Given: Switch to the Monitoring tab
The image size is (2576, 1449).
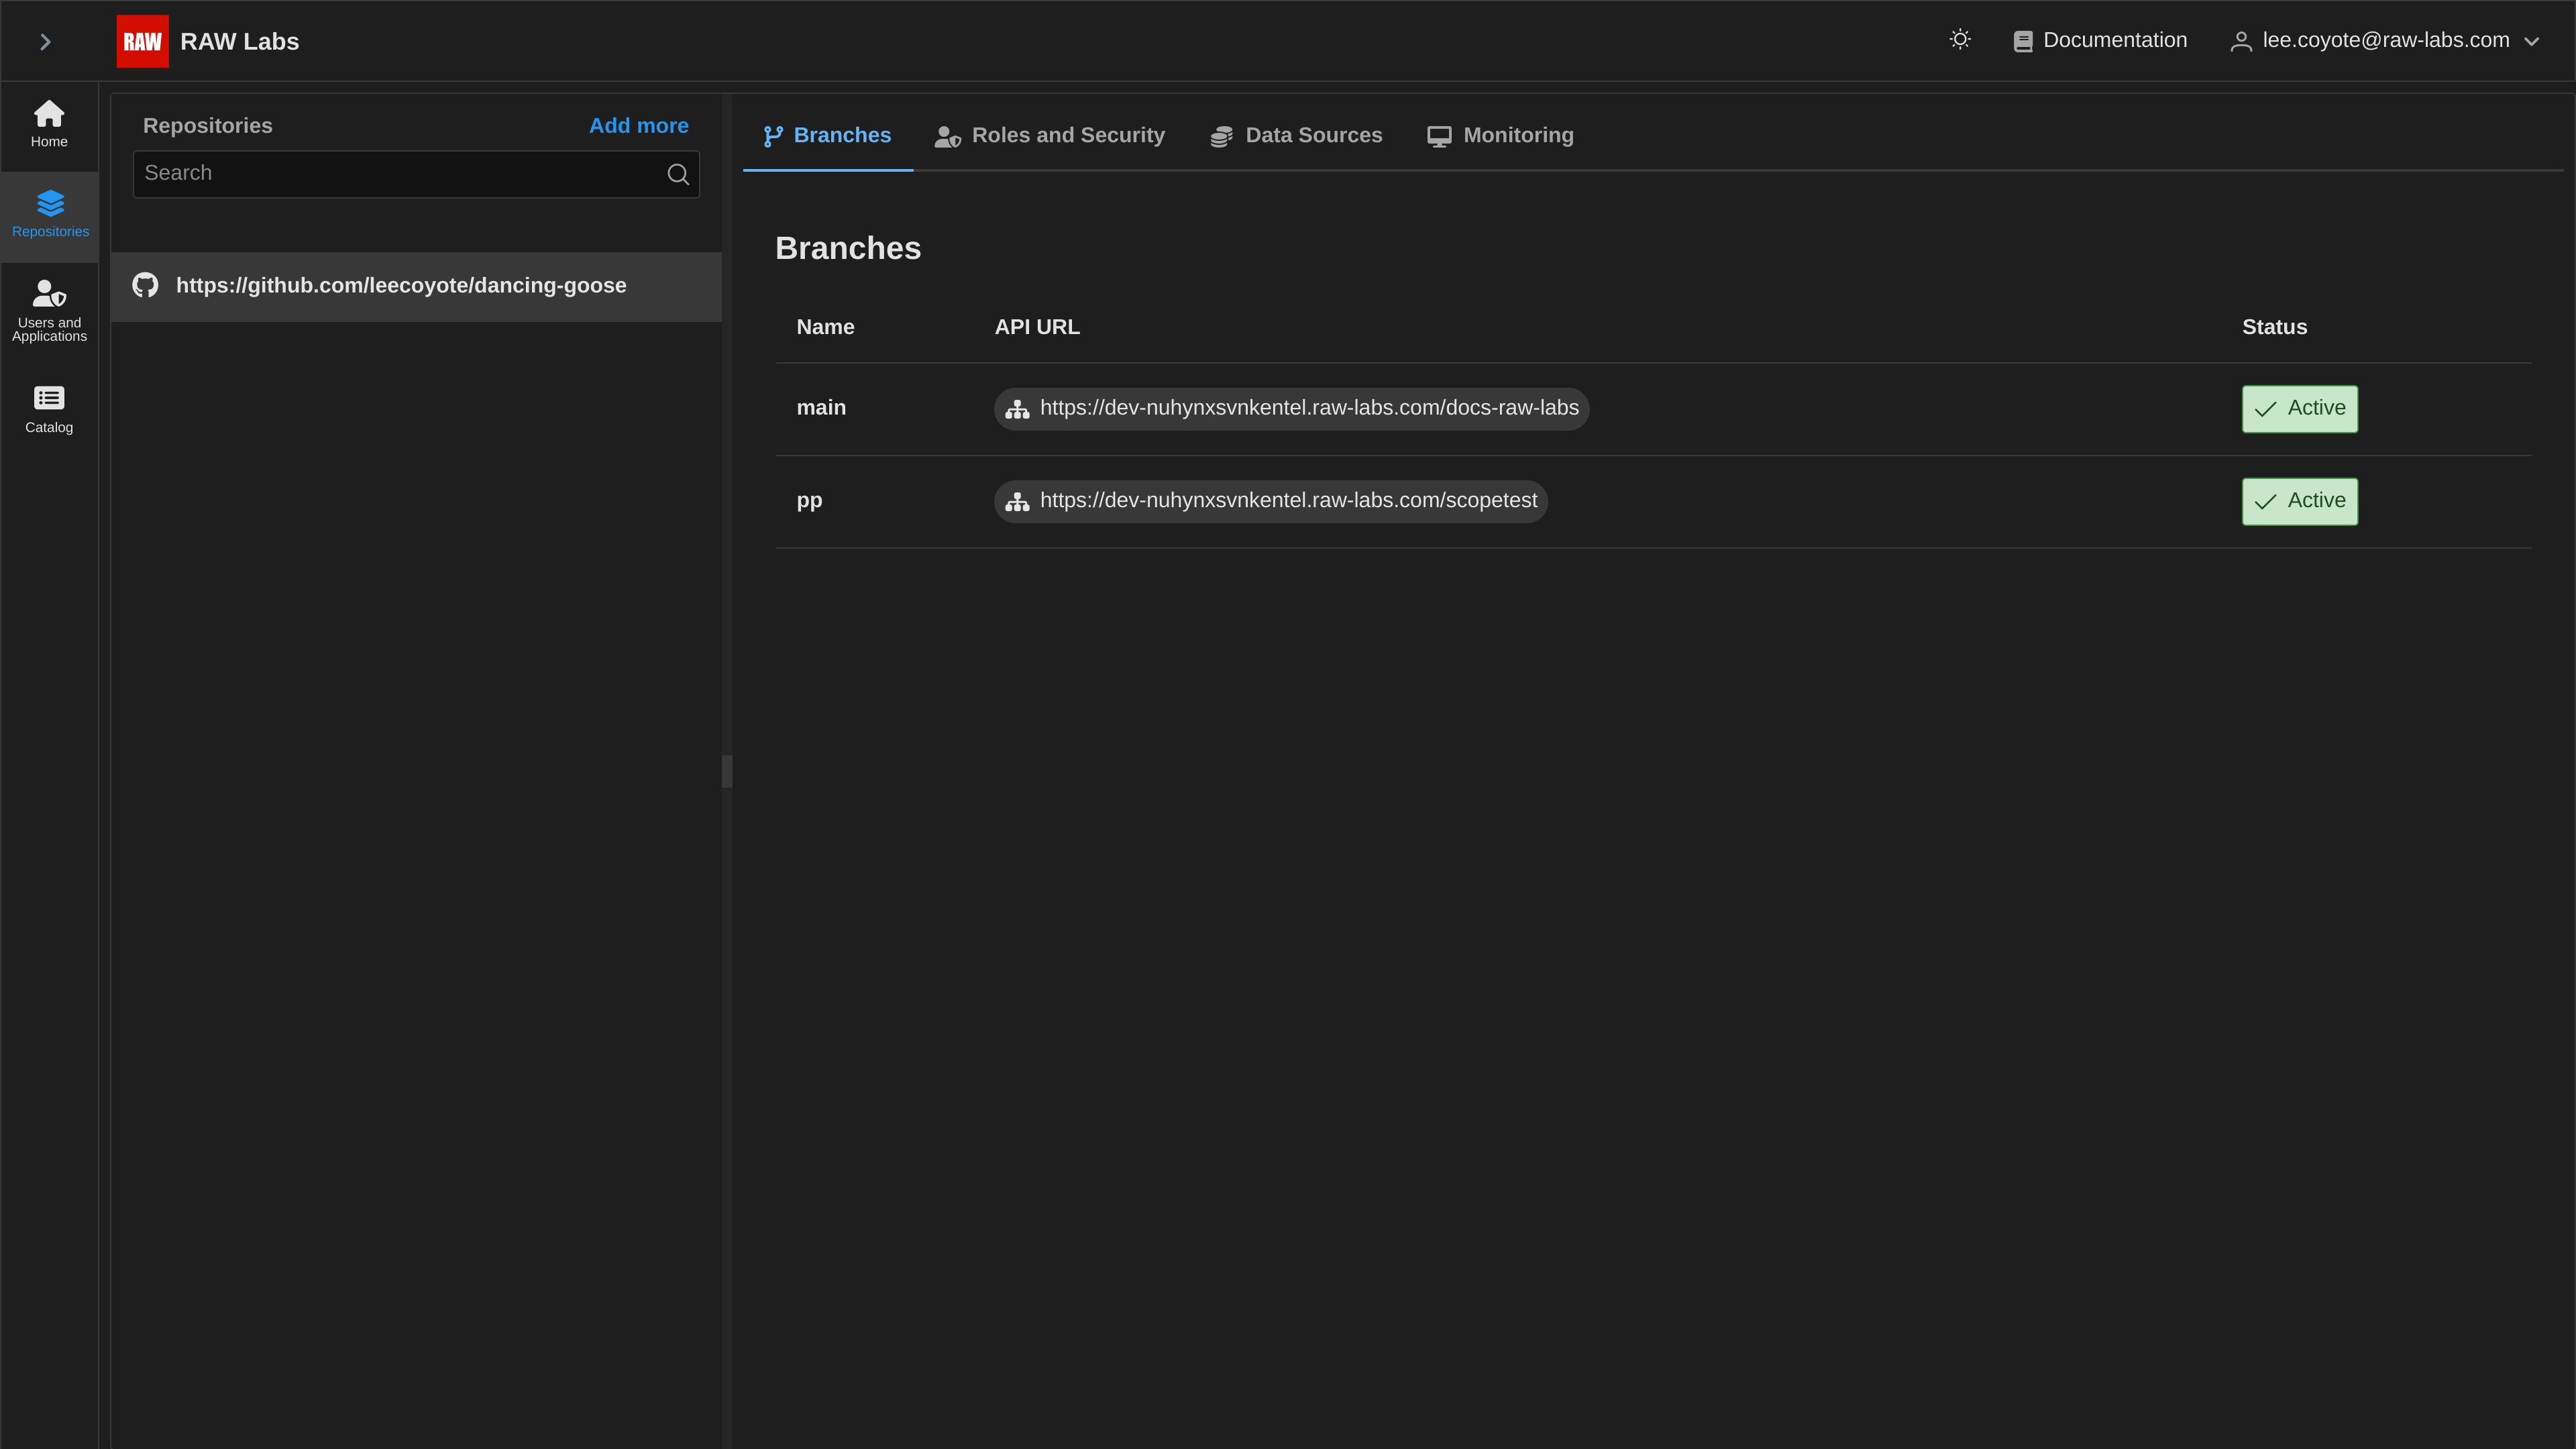Looking at the screenshot, I should pyautogui.click(x=1500, y=135).
